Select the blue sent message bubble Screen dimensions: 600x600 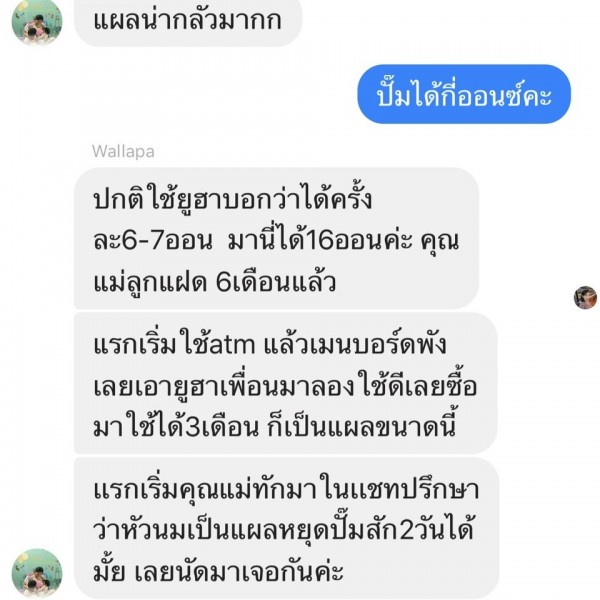click(x=464, y=95)
